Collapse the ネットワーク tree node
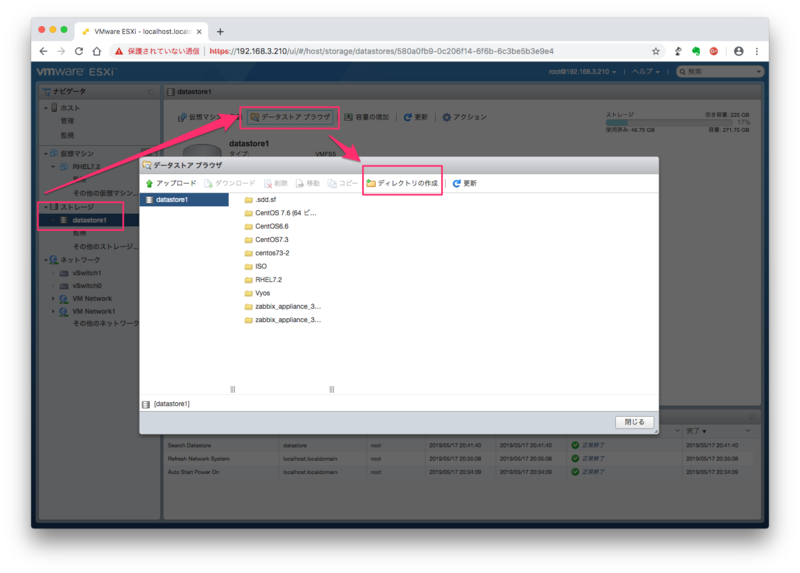Image resolution: width=800 pixels, height=573 pixels. 46,260
